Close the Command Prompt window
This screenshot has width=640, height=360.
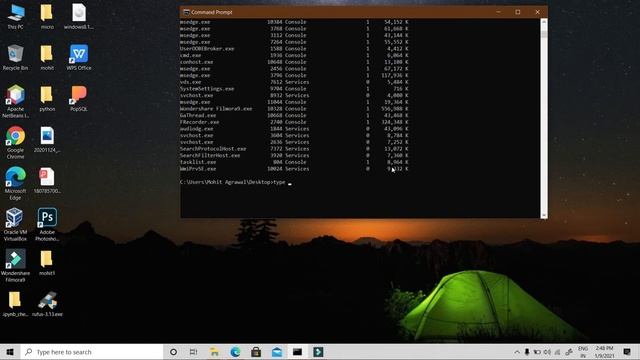tap(538, 12)
